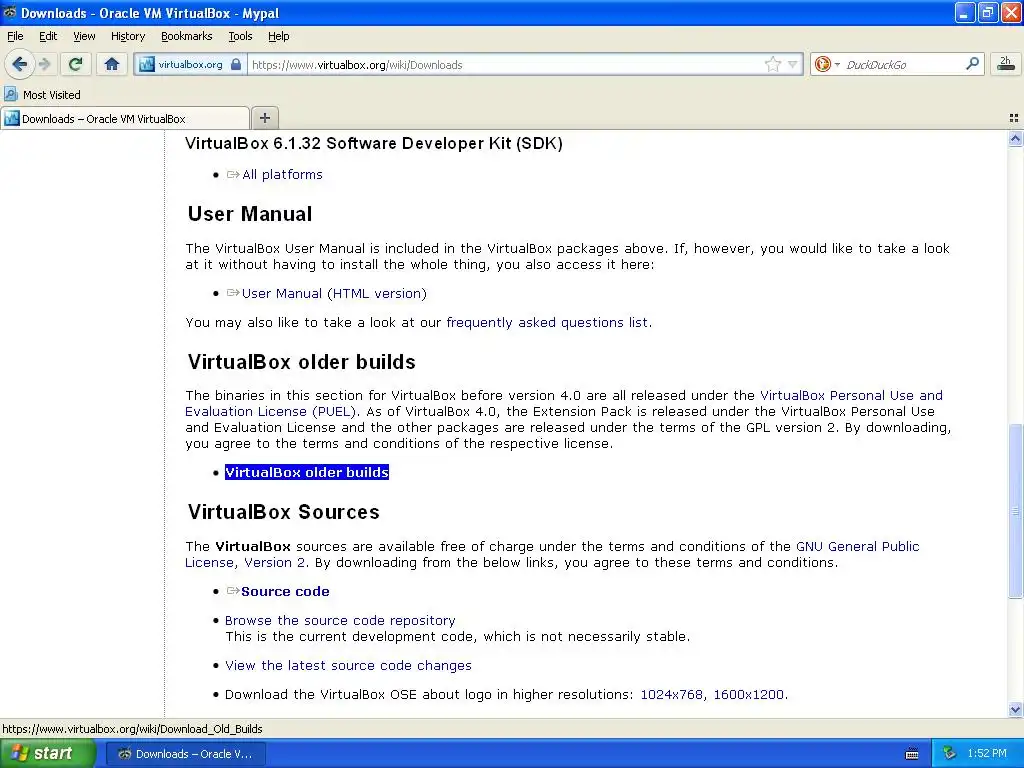
Task: Click View the latest source code changes
Action: coord(348,665)
